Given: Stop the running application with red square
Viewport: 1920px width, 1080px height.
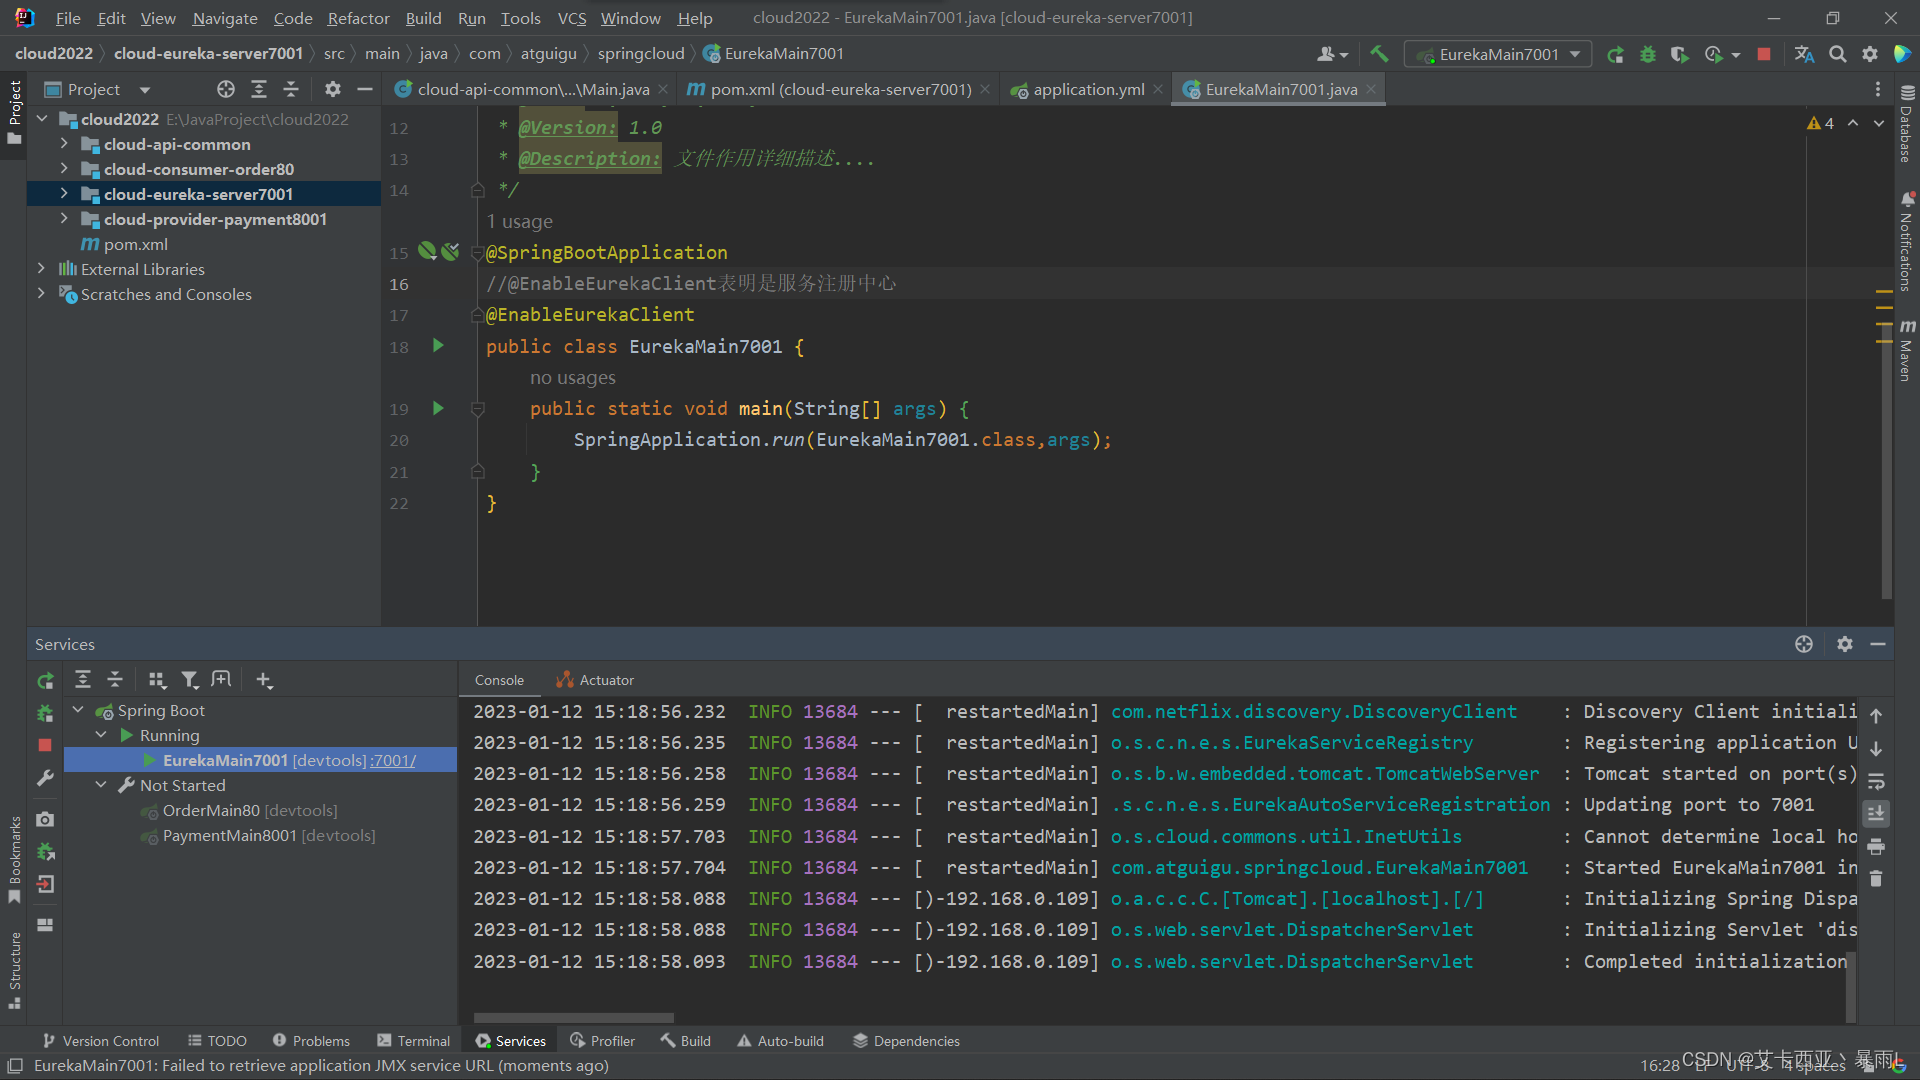Looking at the screenshot, I should (1764, 54).
